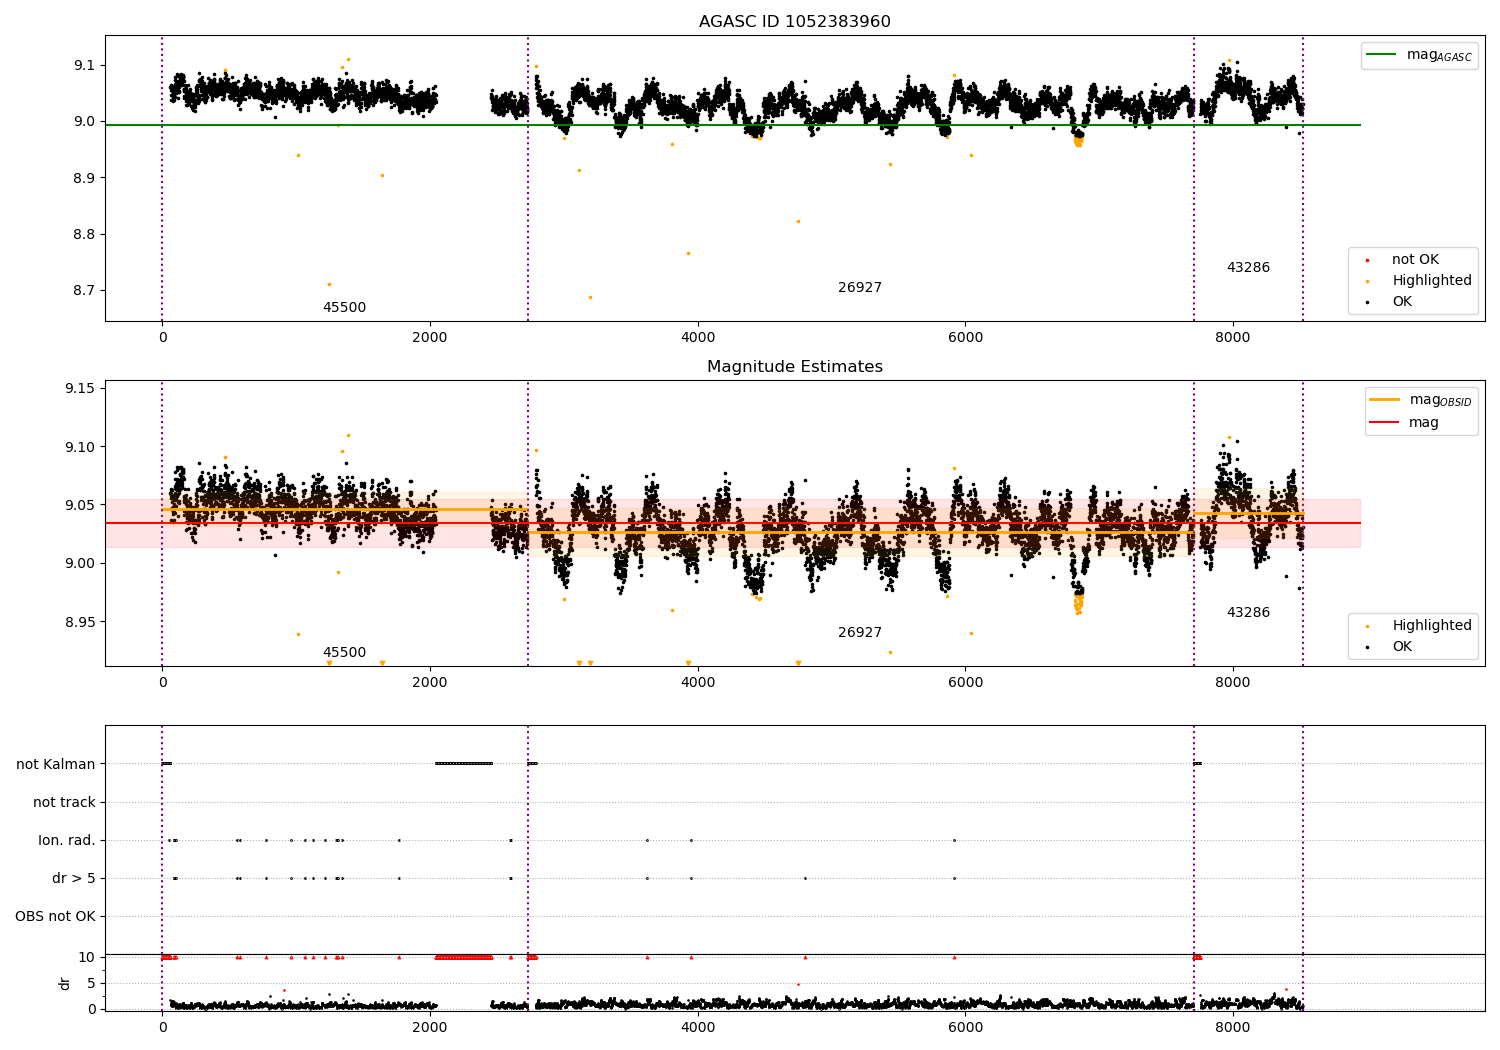Viewport: 1500px width, 1050px height.
Task: Click the '9.1' y-tick of the top plot
Action: point(85,65)
